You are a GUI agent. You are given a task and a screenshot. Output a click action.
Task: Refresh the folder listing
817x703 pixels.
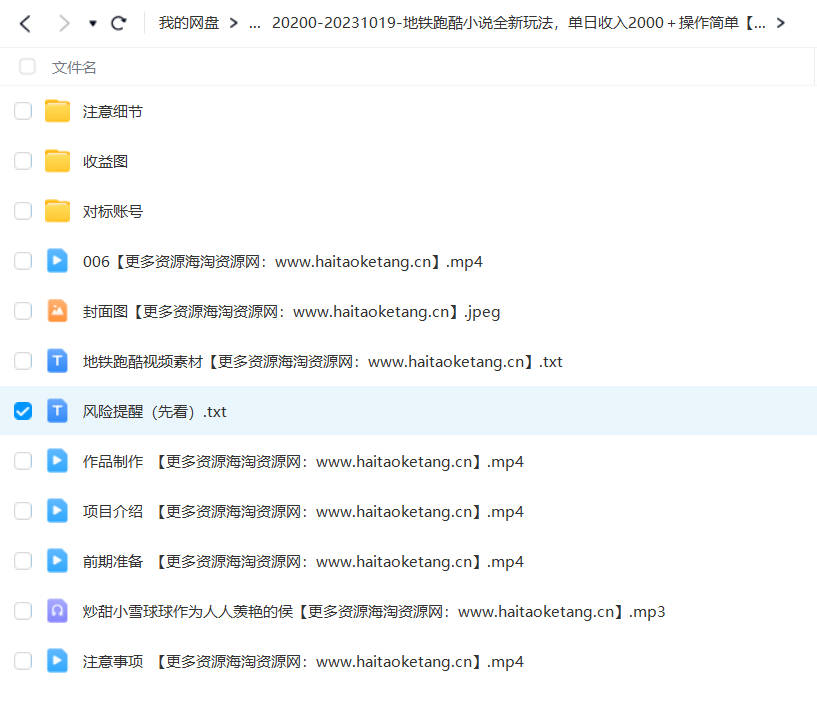pos(119,23)
